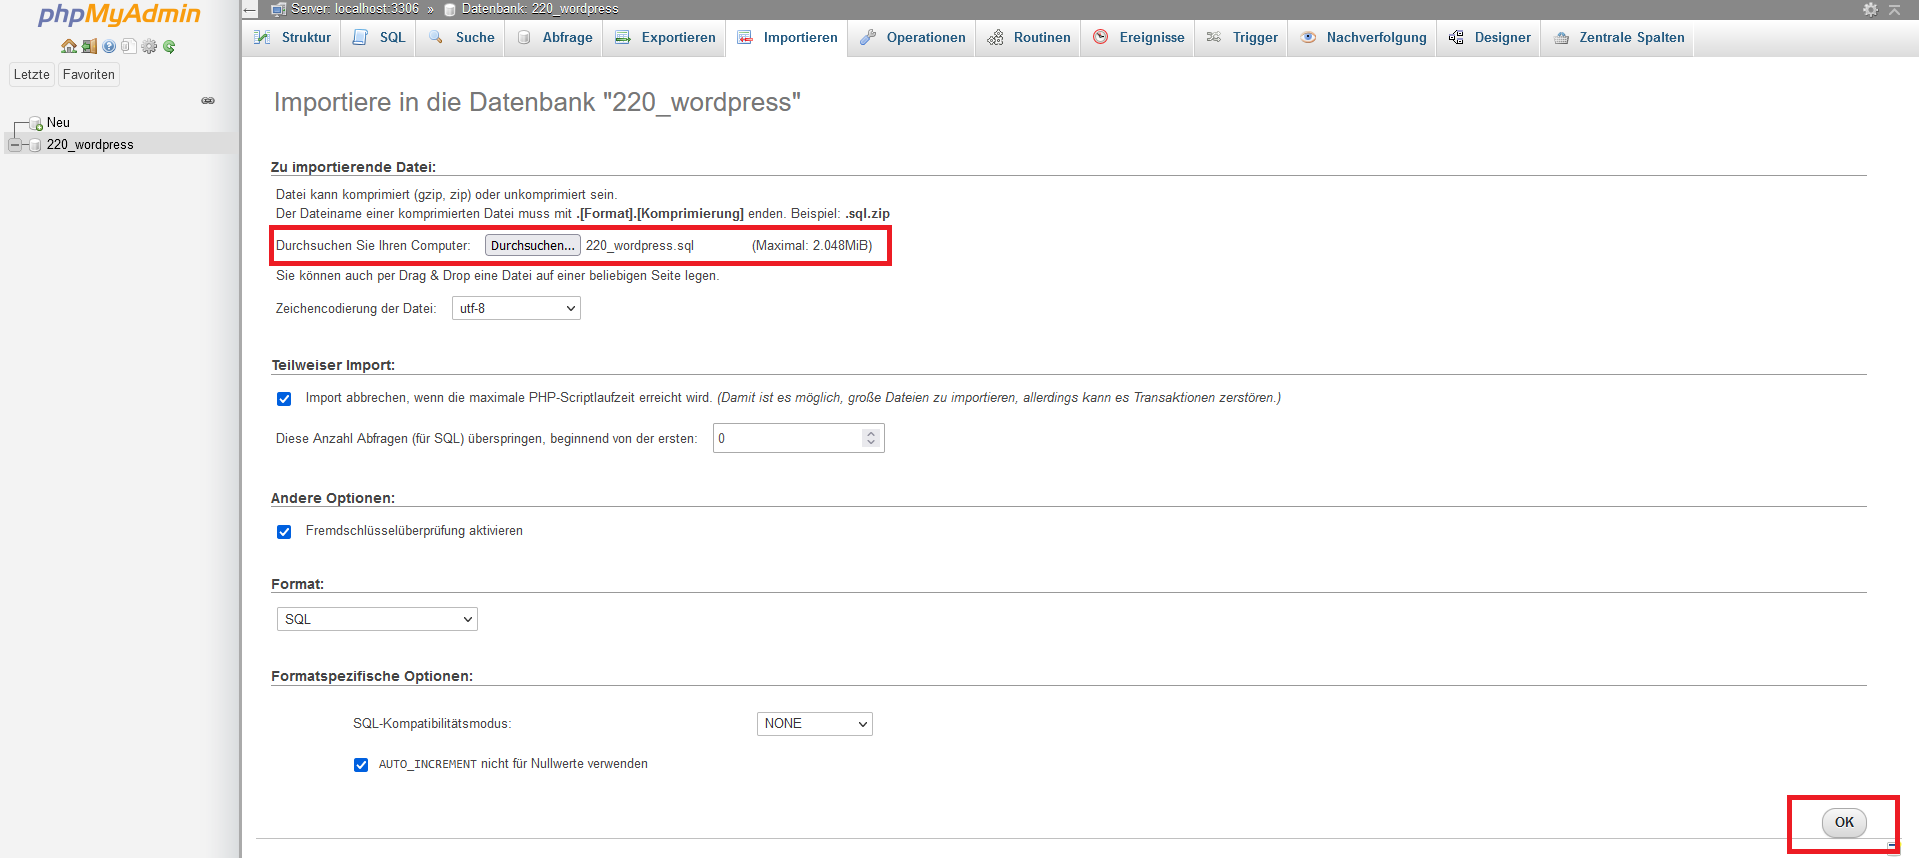Click the Maximal: 2.048MiB text

coord(812,246)
